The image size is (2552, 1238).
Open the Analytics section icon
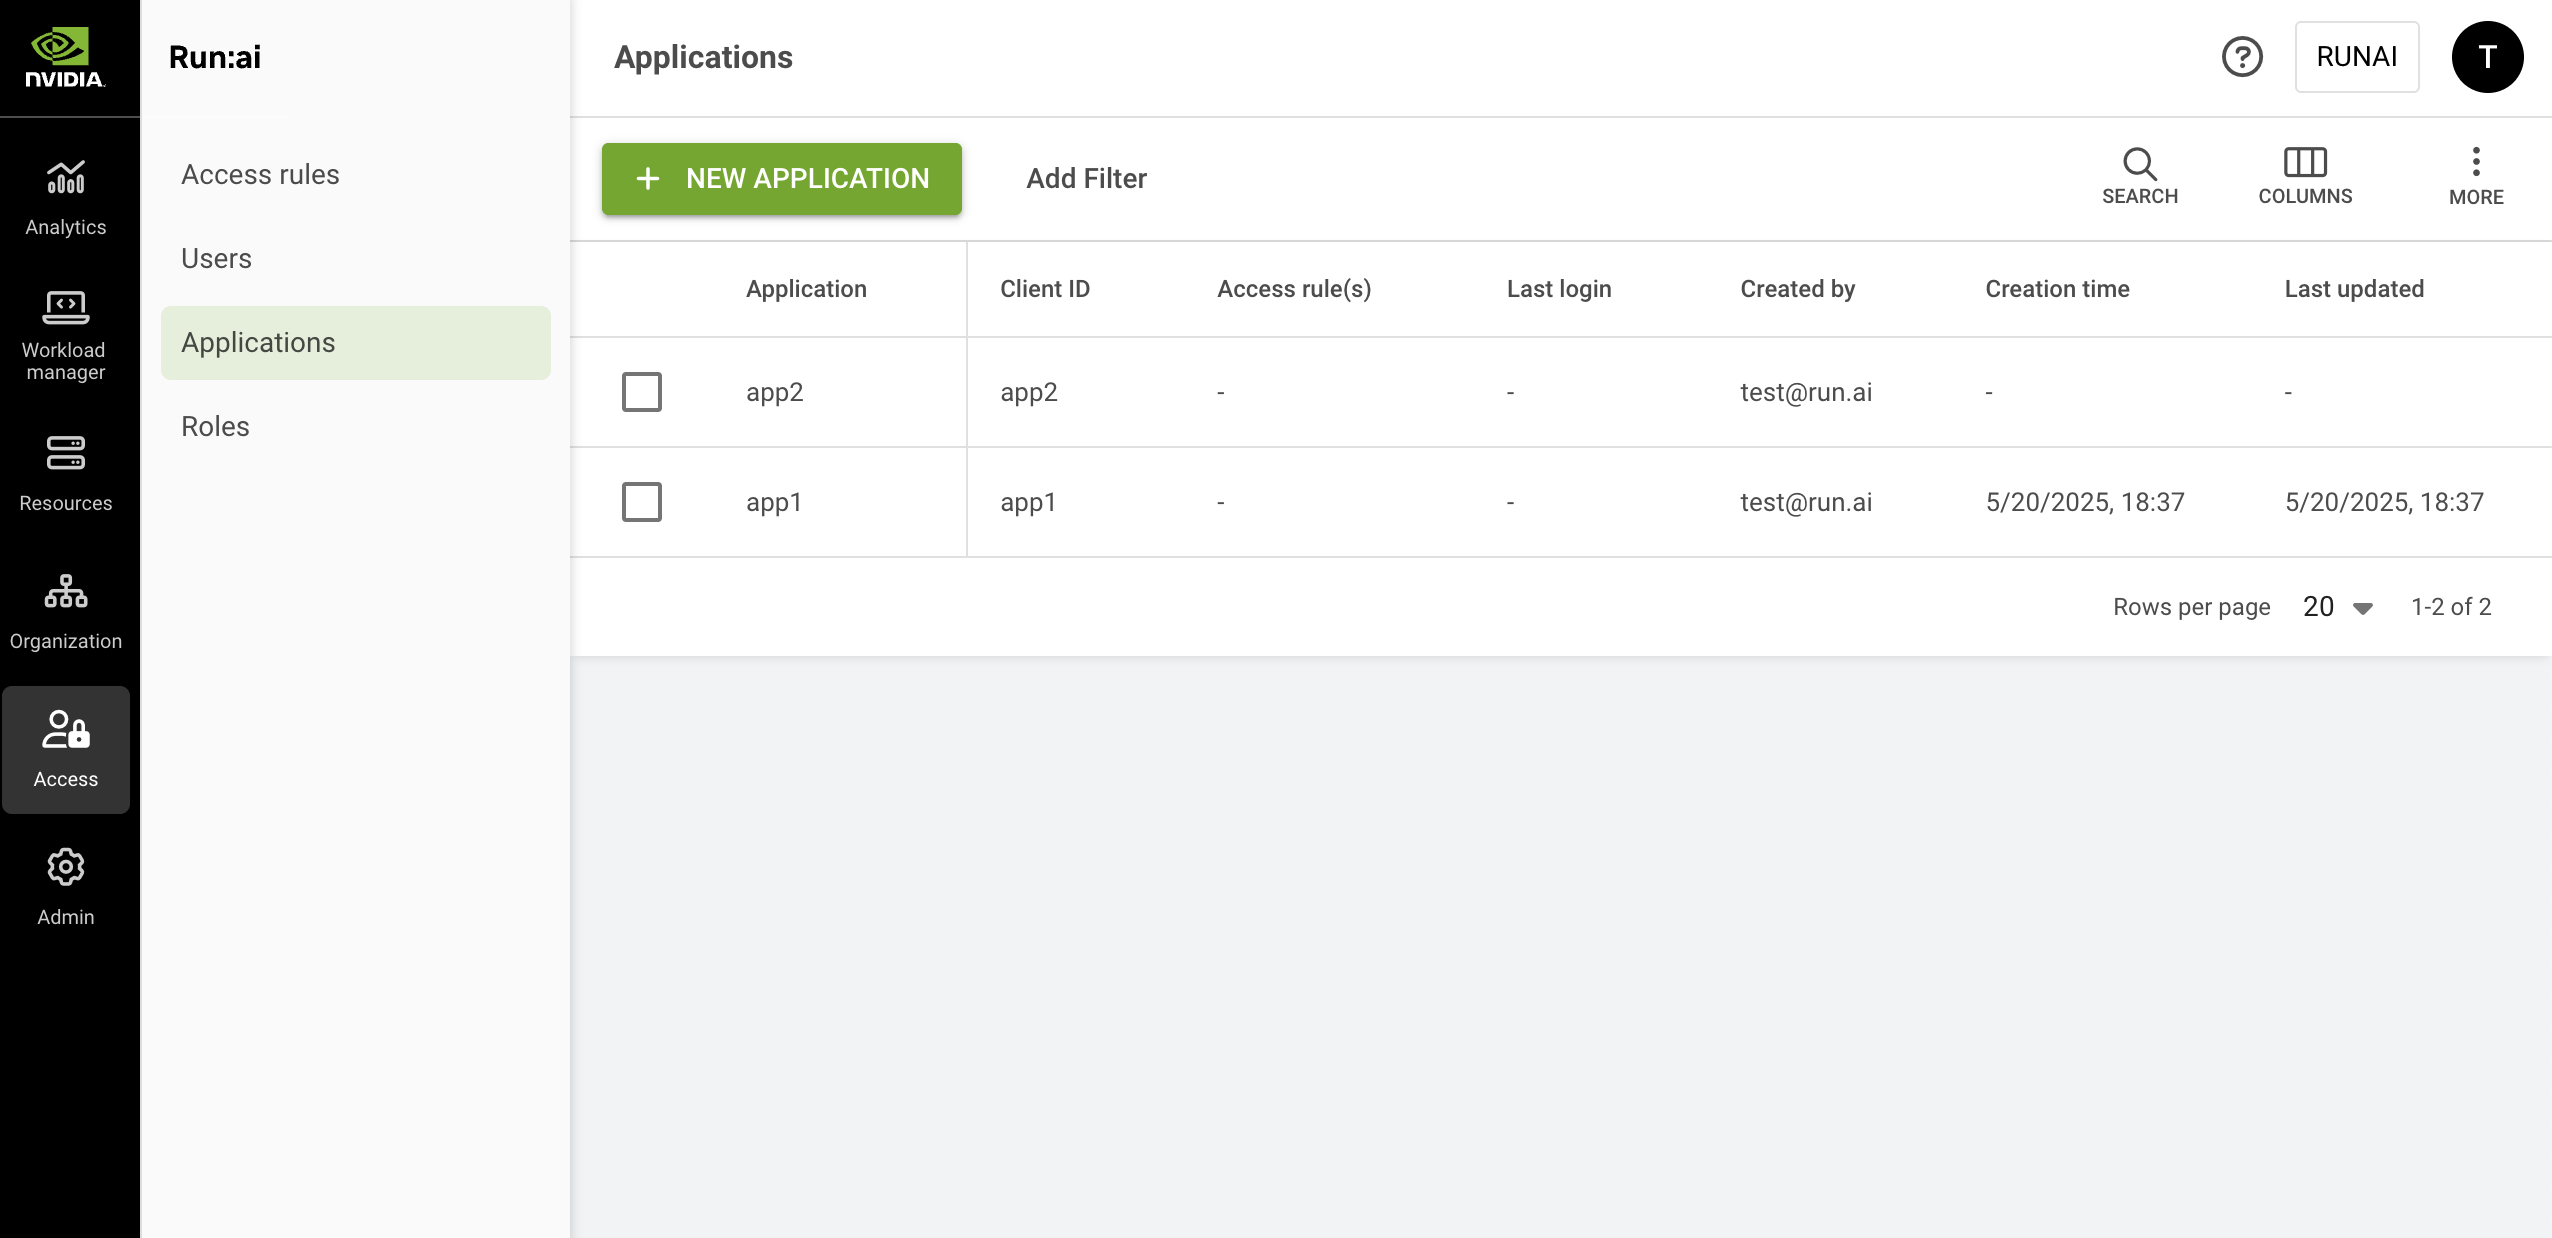(66, 179)
